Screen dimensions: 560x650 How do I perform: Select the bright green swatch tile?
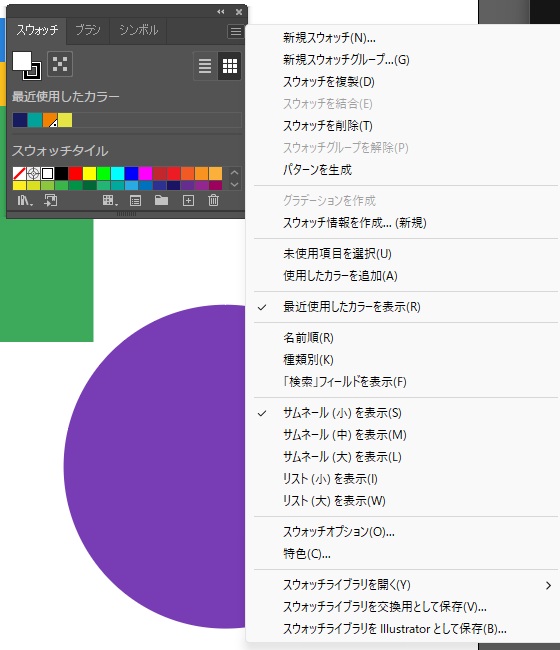(x=103, y=173)
